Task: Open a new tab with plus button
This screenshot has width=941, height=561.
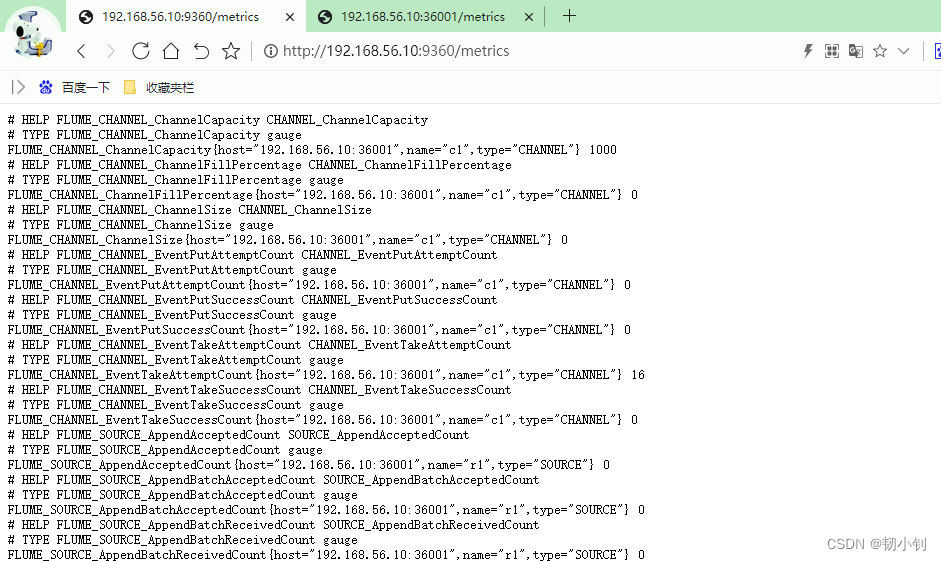Action: coord(570,16)
